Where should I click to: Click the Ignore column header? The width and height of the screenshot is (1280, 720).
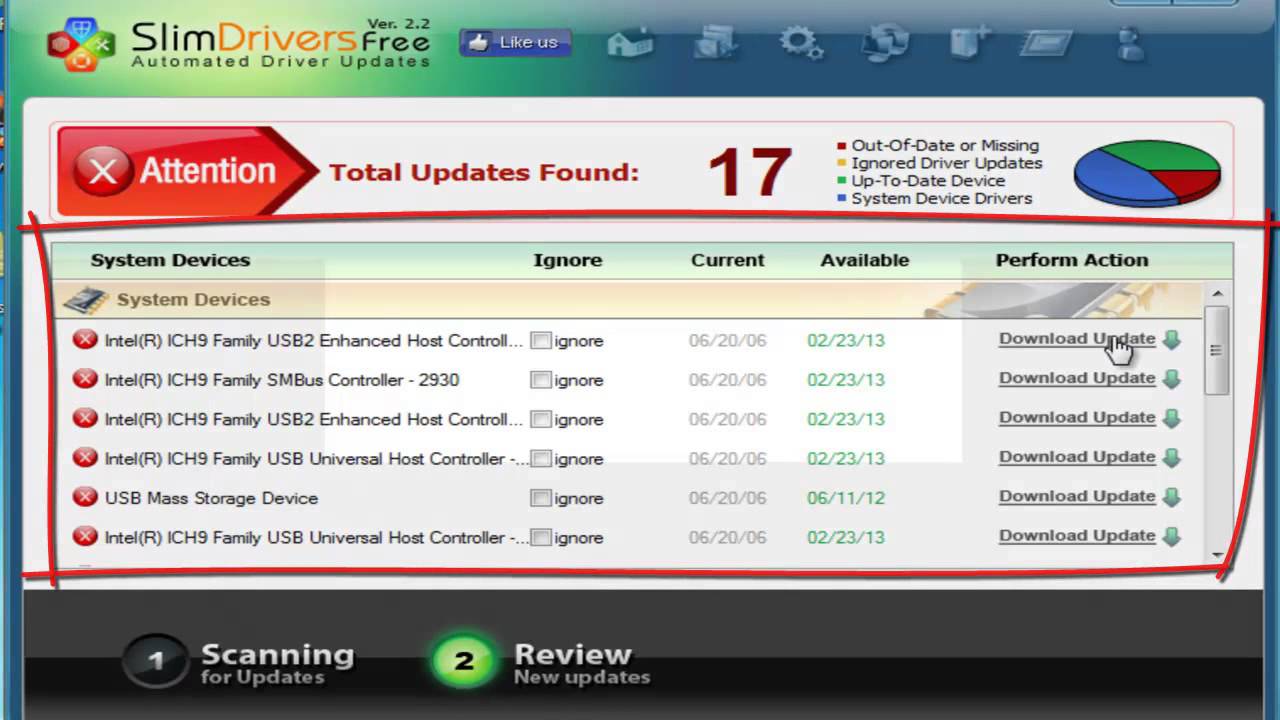pos(567,260)
